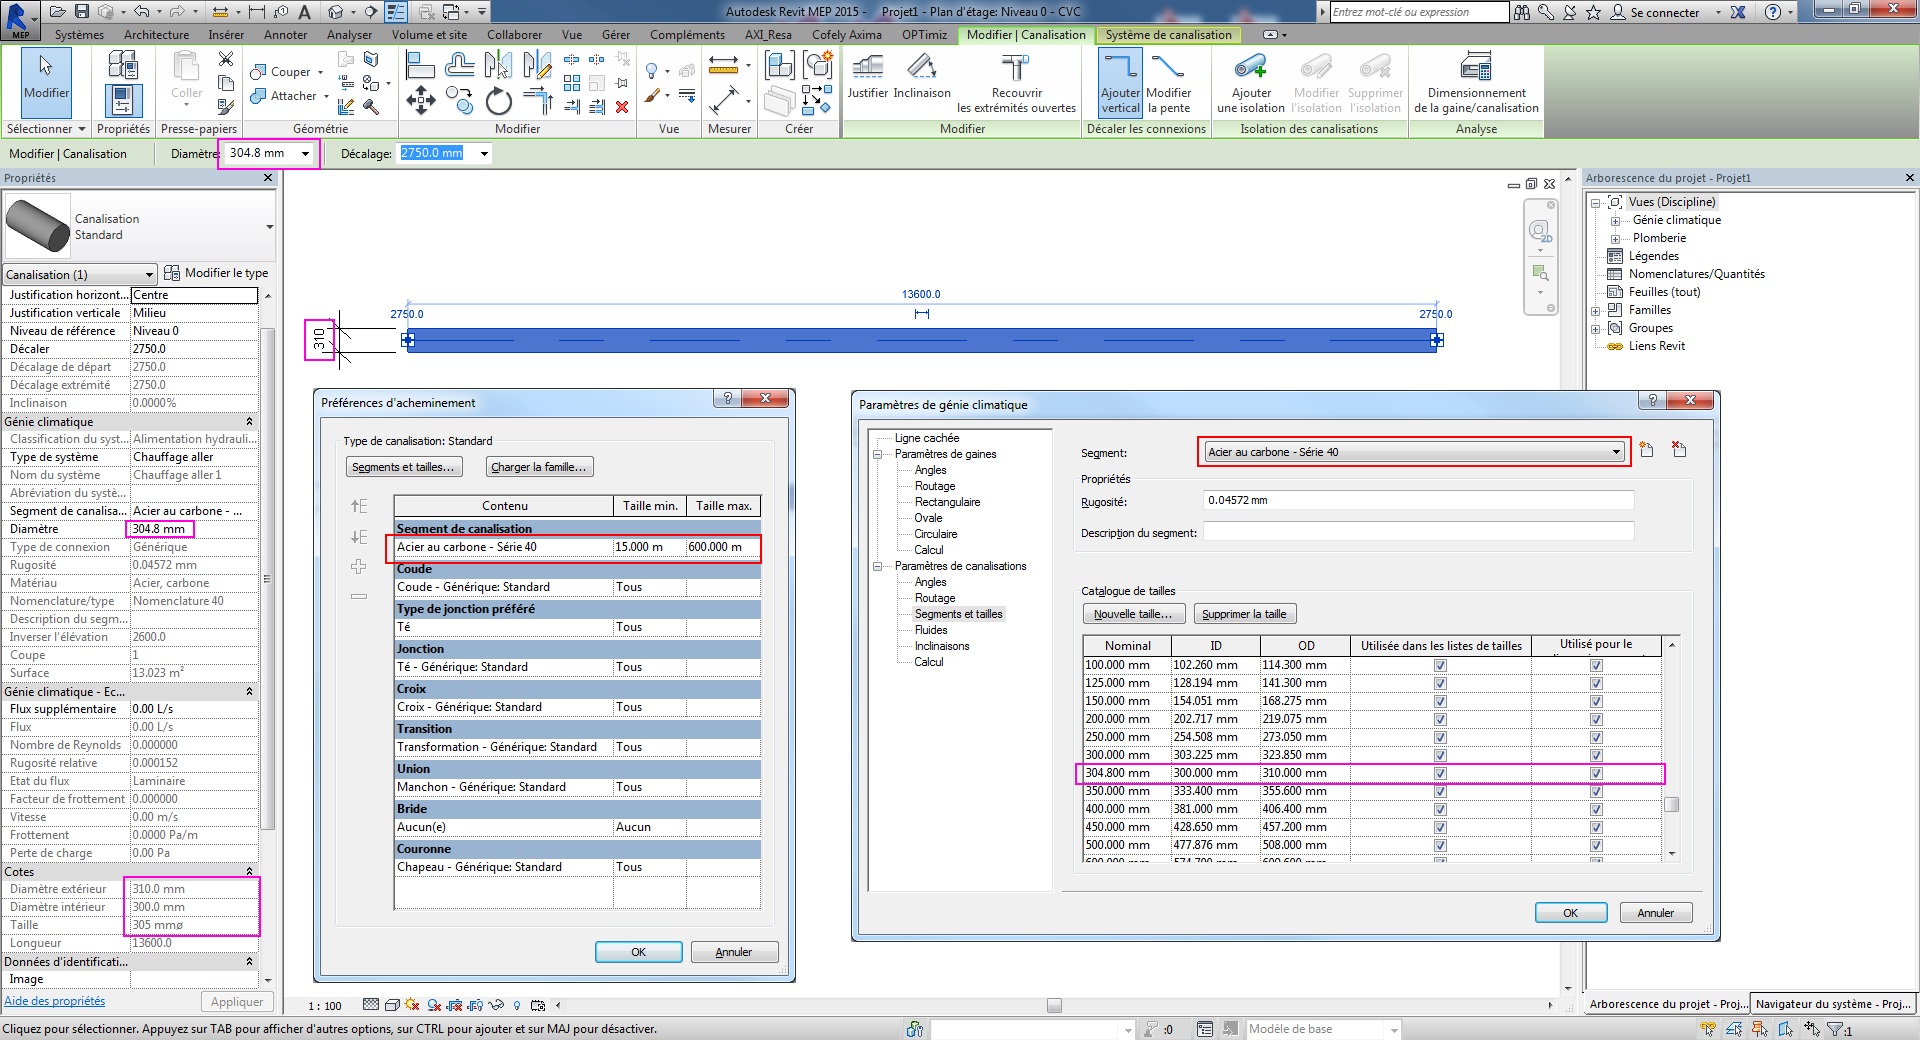Click the Properties panel vertical scrollbar

pos(267,578)
